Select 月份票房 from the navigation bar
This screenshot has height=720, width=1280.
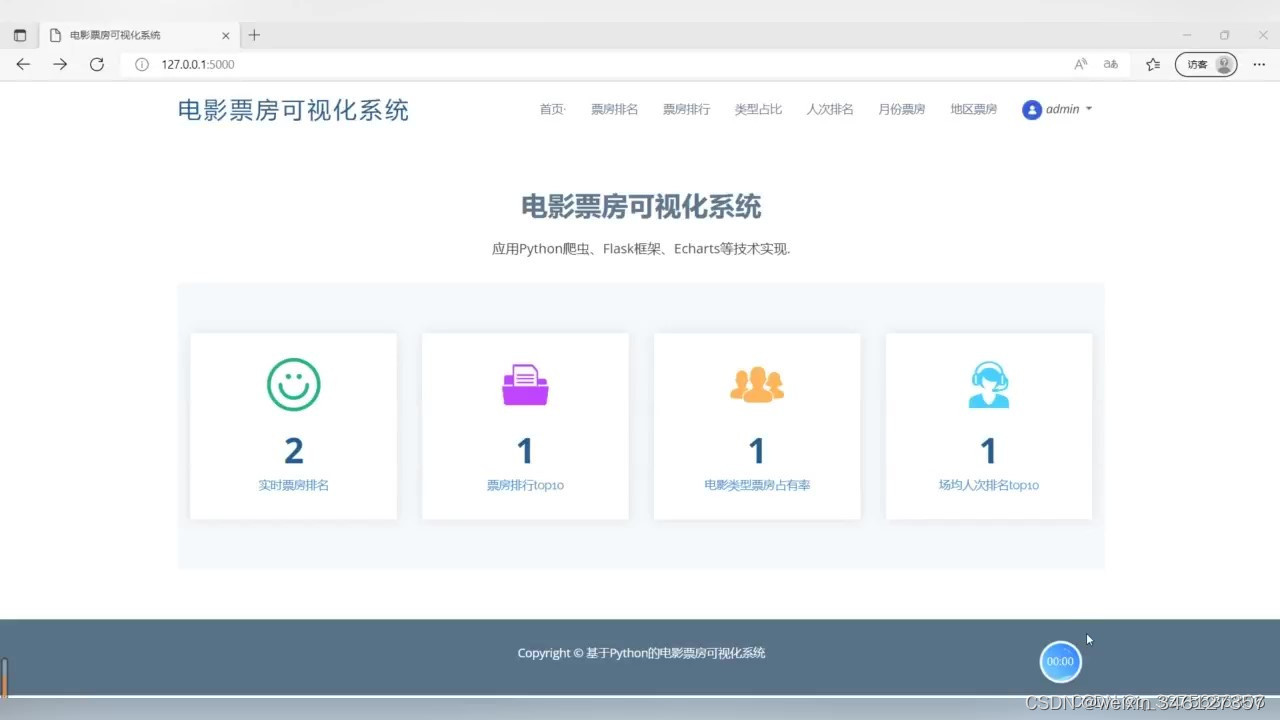click(x=901, y=110)
